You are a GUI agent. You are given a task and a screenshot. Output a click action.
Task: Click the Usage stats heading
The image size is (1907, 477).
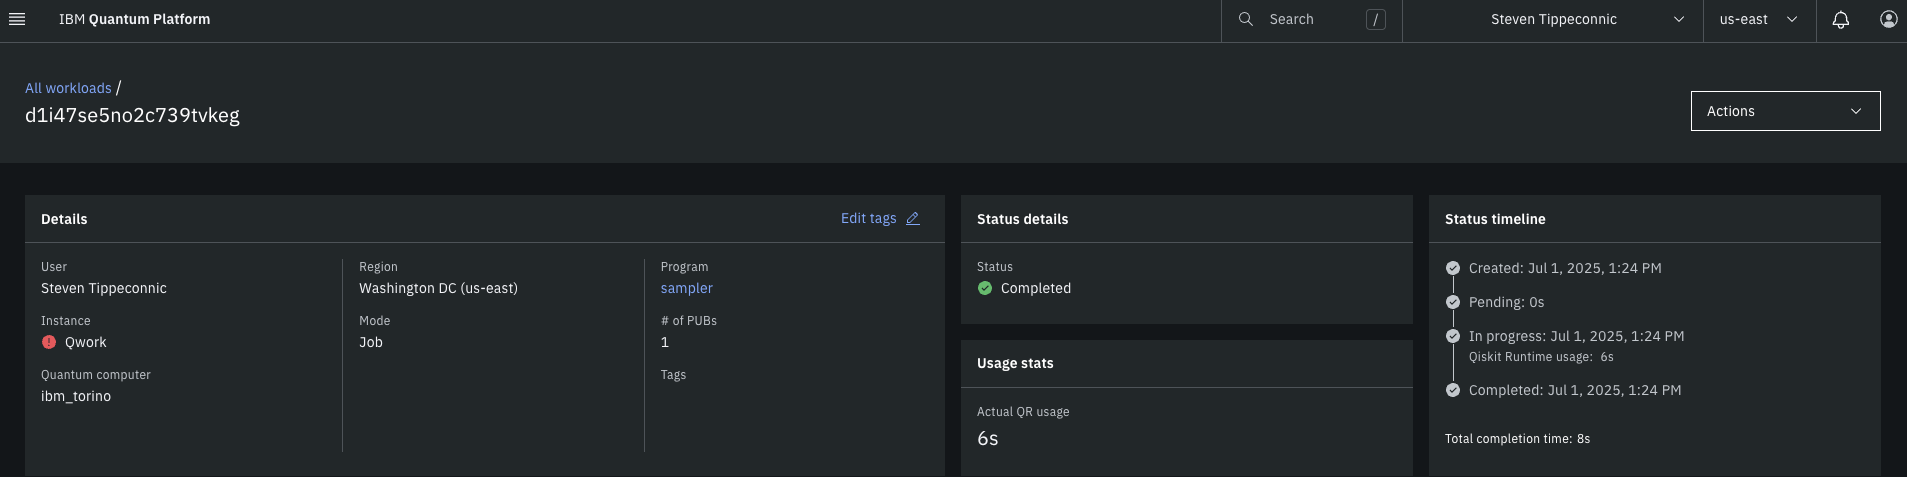coord(1015,363)
